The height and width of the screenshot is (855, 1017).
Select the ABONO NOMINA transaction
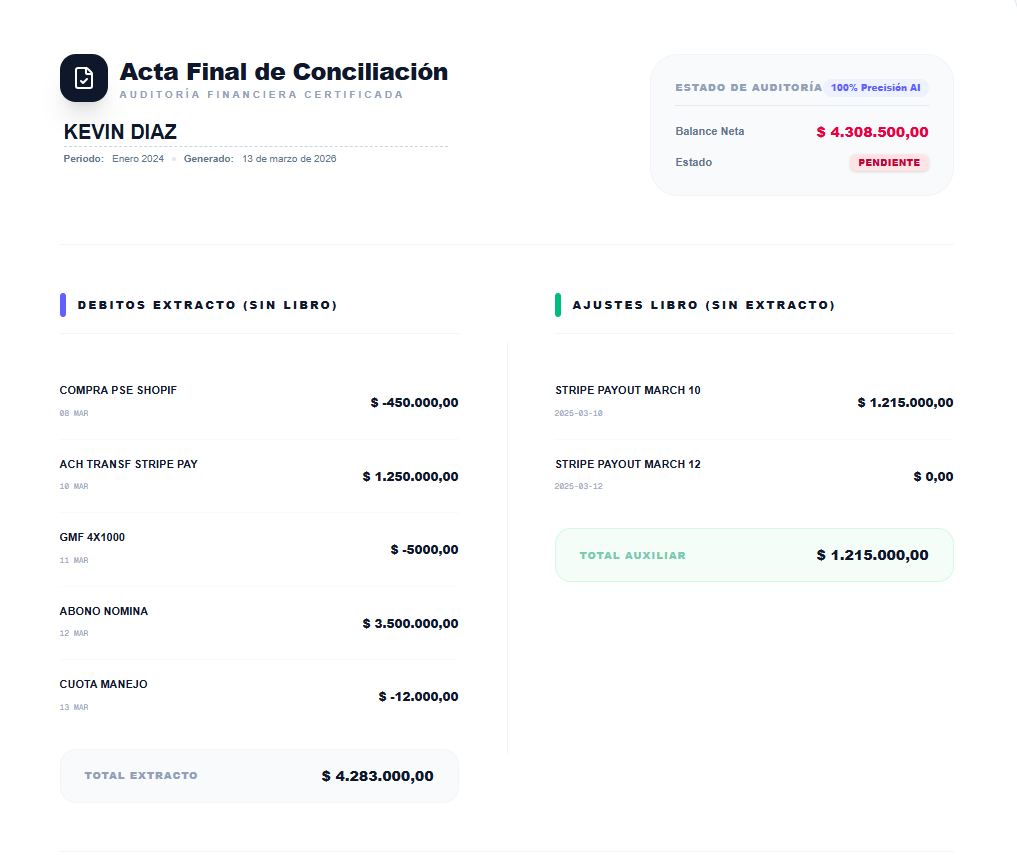(259, 622)
